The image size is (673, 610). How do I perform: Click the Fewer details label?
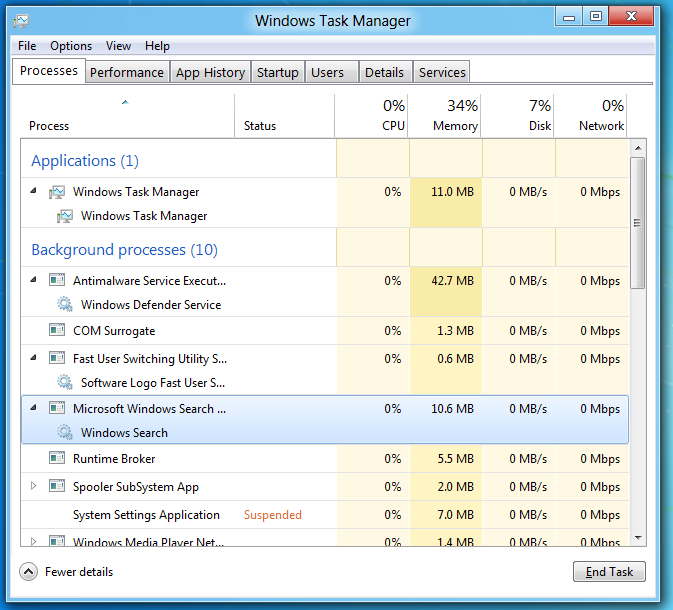tap(79, 572)
